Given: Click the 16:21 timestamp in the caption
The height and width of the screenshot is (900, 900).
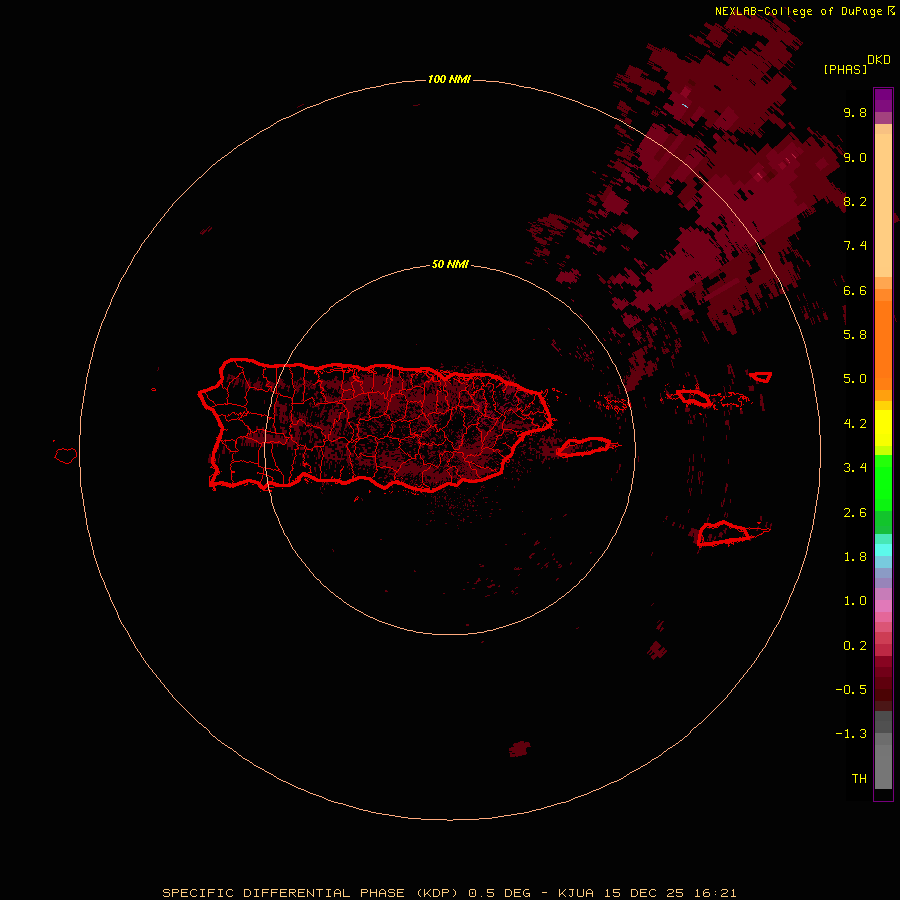Looking at the screenshot, I should point(715,893).
